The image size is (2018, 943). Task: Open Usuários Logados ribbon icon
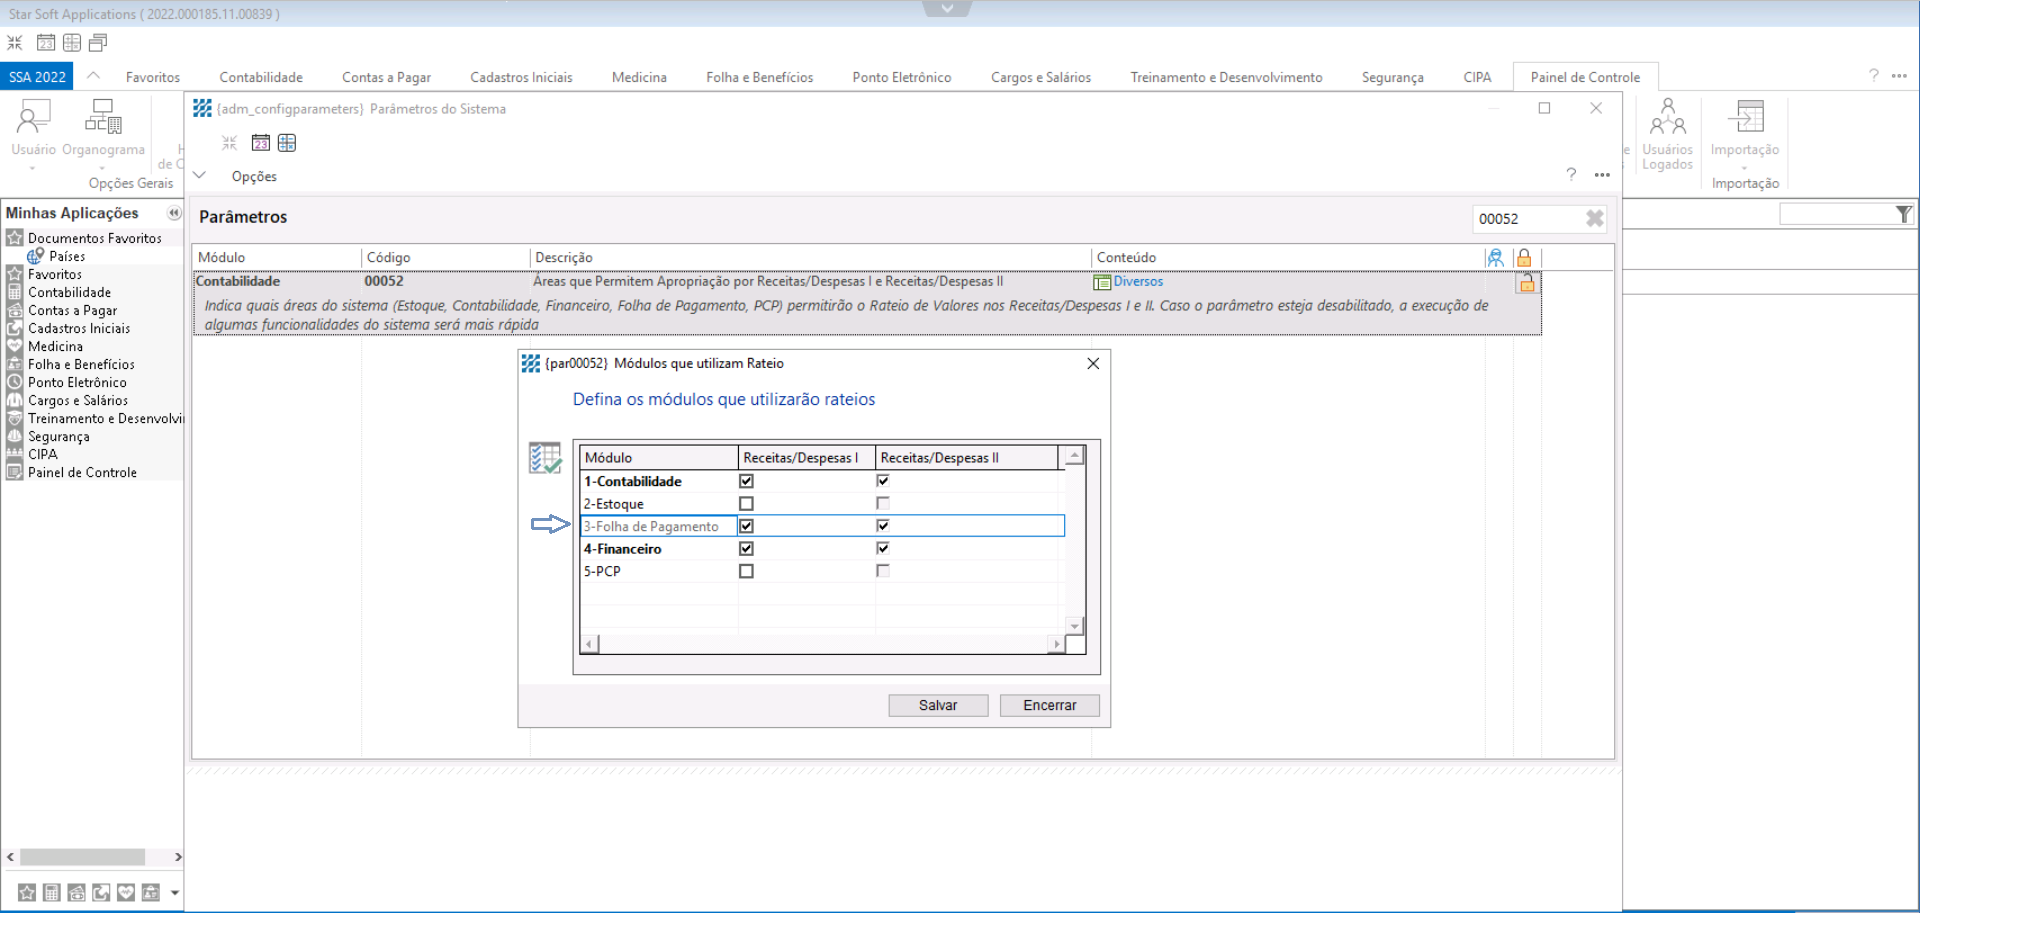click(x=1667, y=118)
